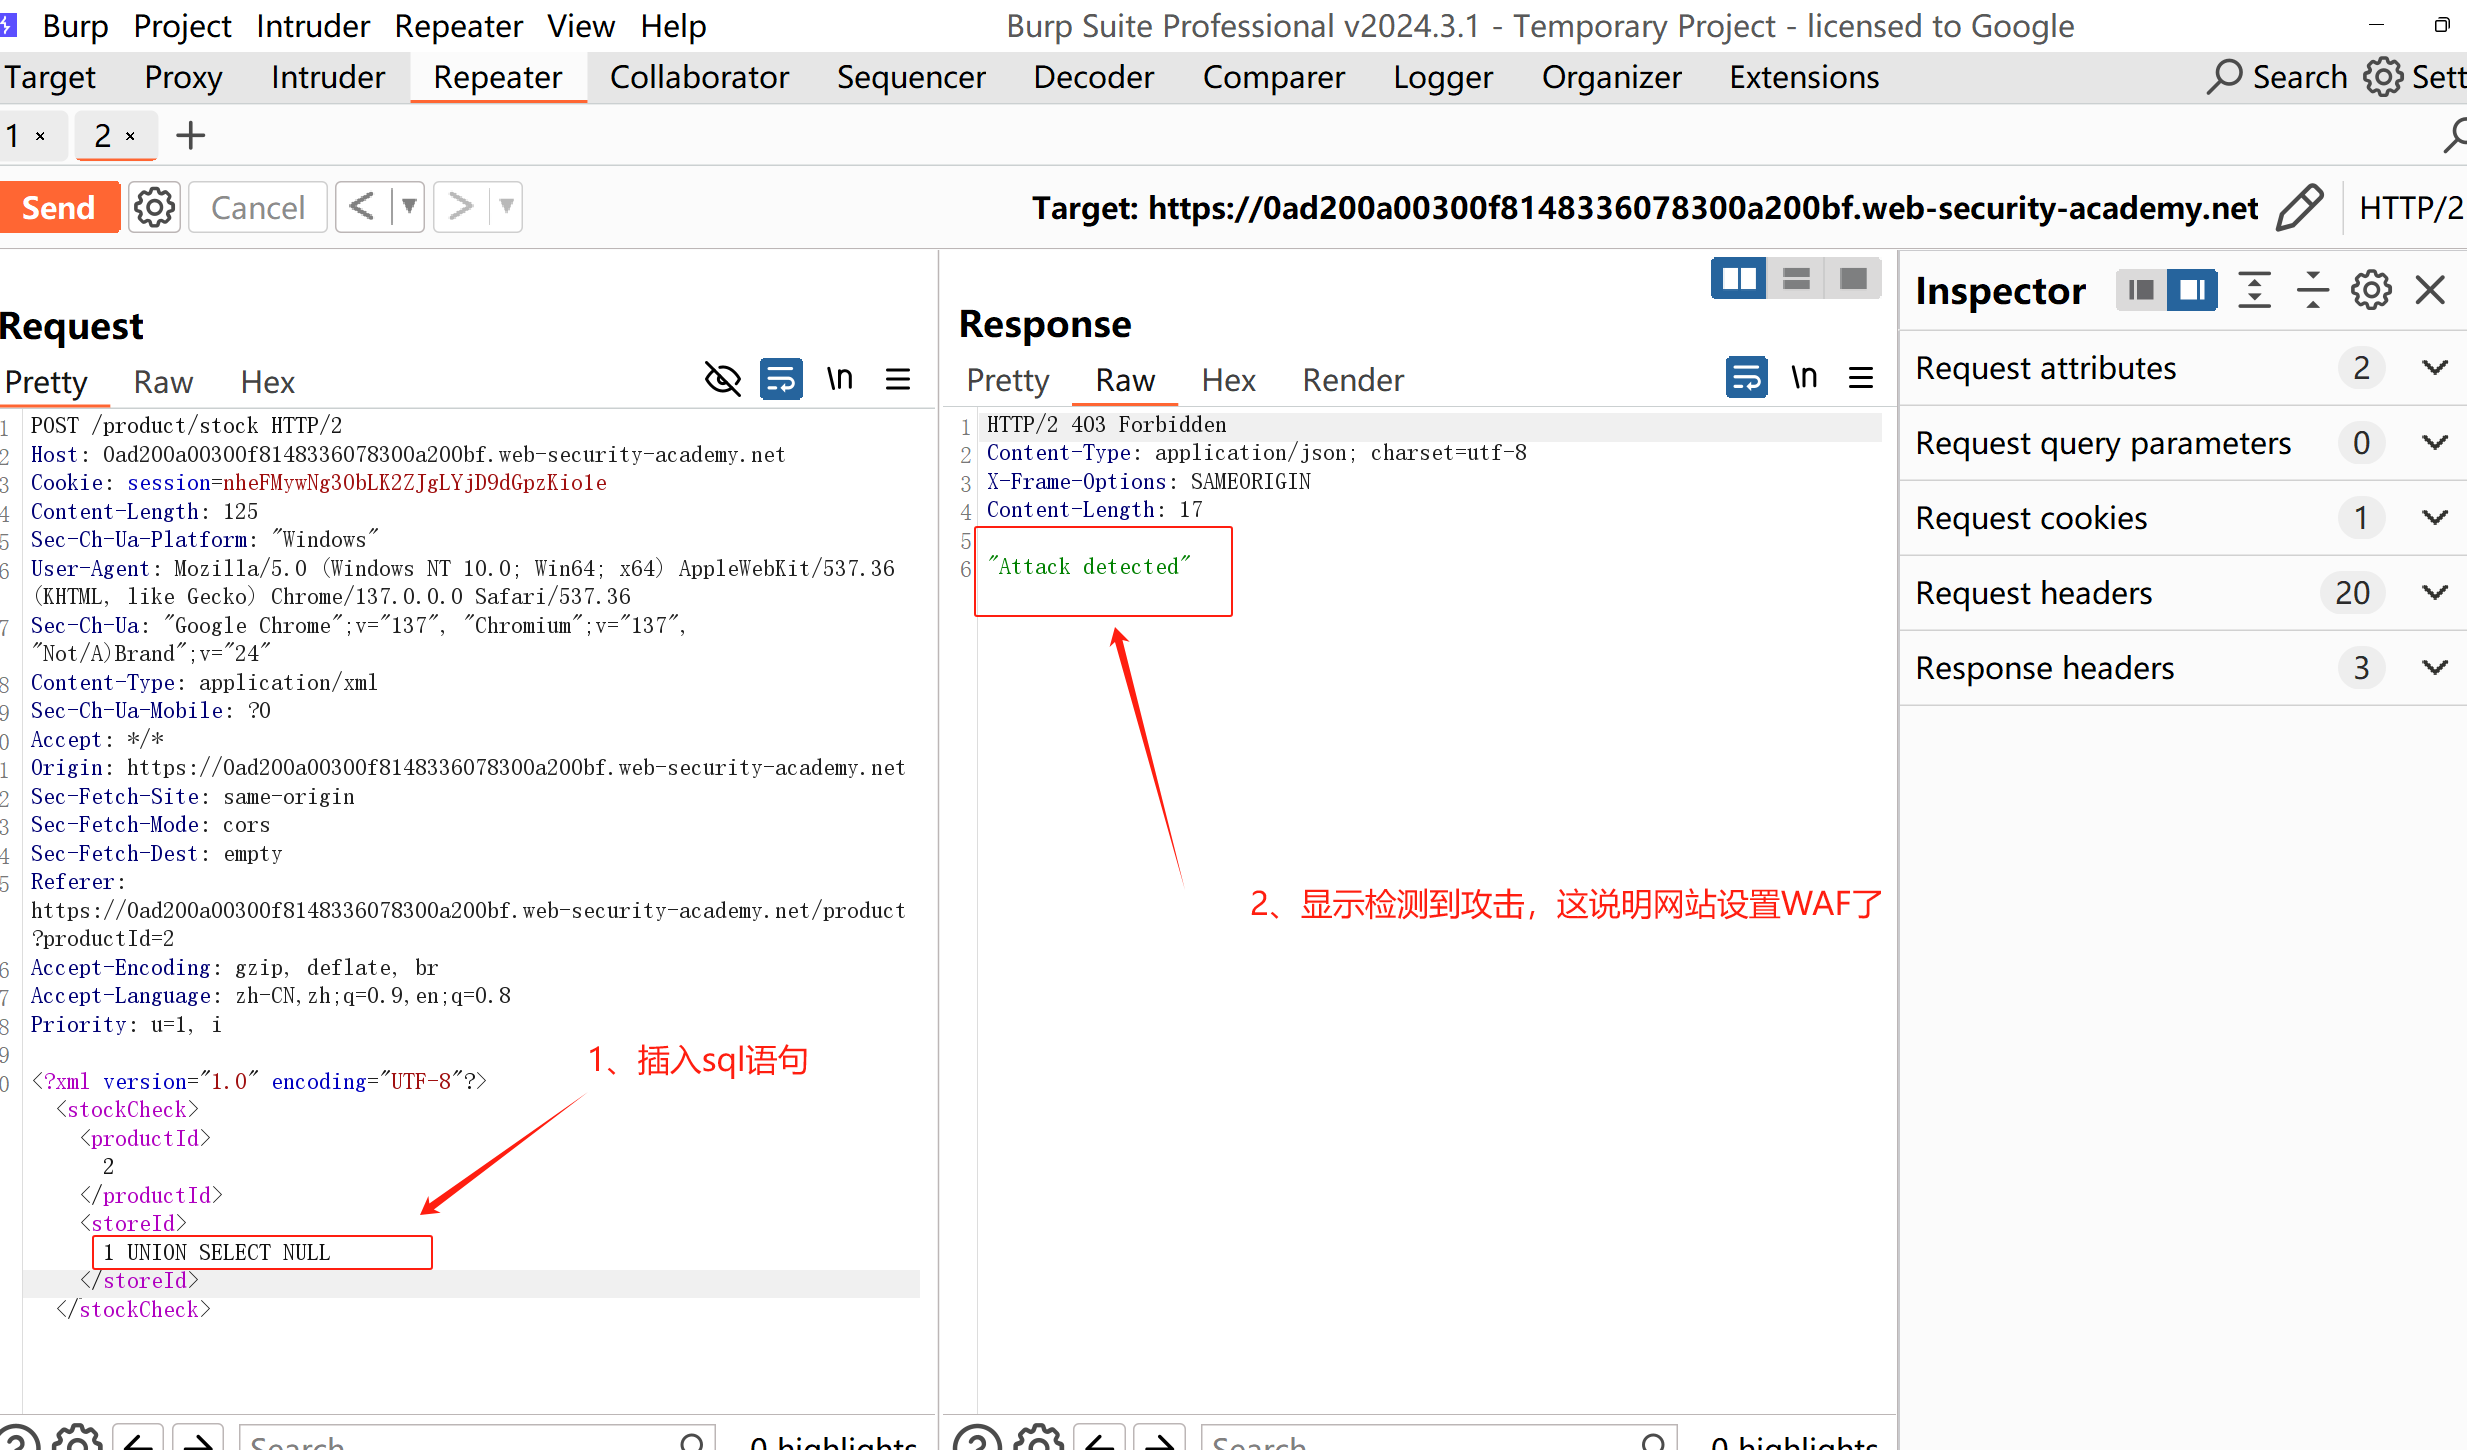Click the Response search input field
Viewport: 2467px width, 1450px height.
pos(1420,1440)
